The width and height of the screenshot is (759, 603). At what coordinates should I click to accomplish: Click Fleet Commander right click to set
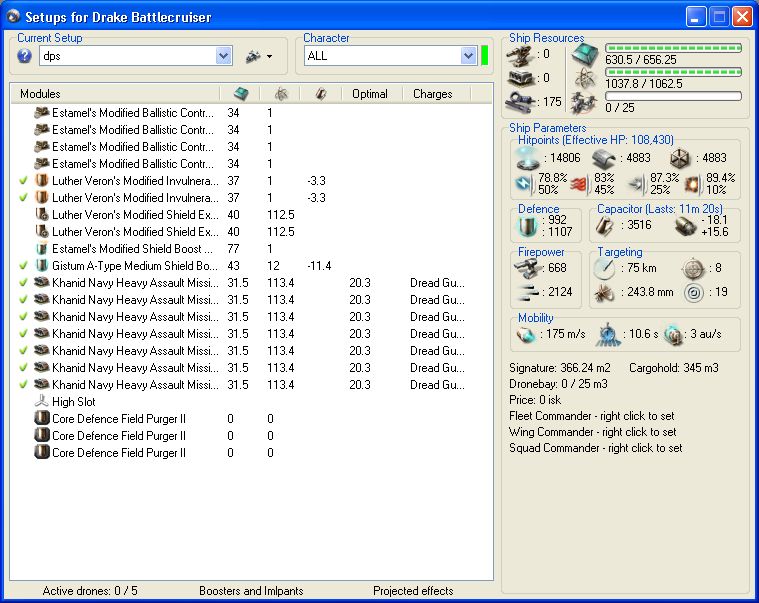590,416
